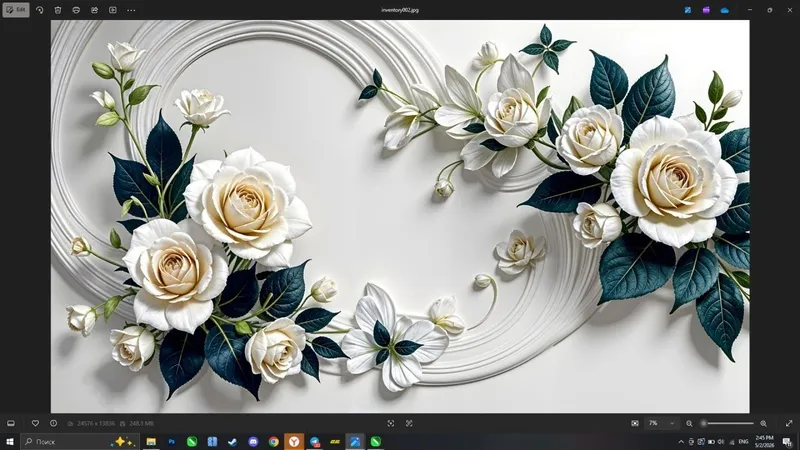This screenshot has height=450, width=800.
Task: Open the clock showing 2:45 PM
Action: point(764,442)
